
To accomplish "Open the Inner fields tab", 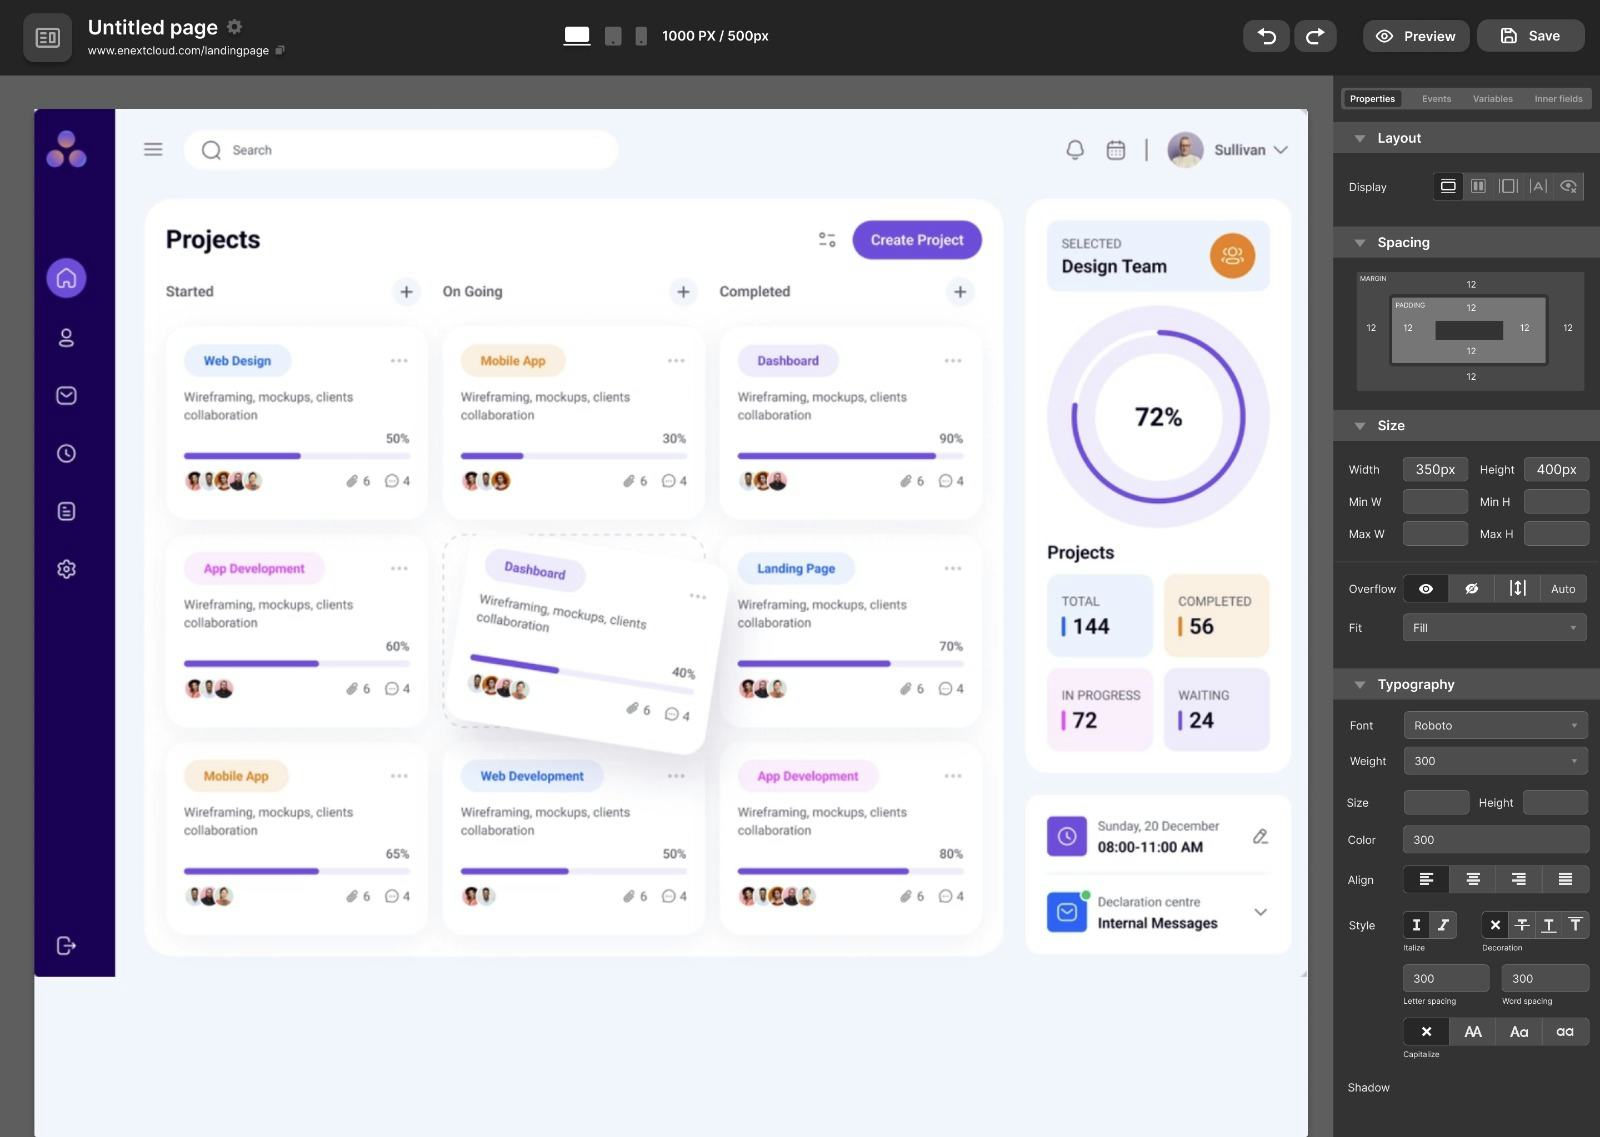I will point(1558,98).
